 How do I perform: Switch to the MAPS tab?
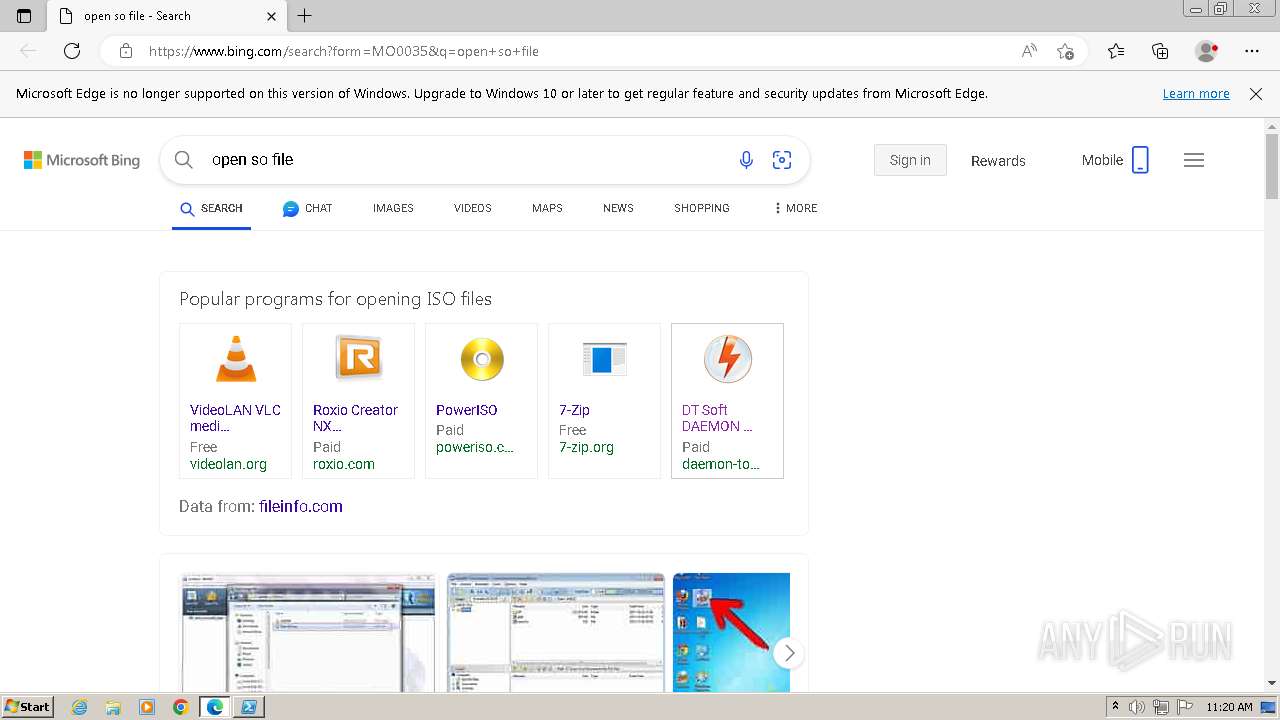[547, 208]
